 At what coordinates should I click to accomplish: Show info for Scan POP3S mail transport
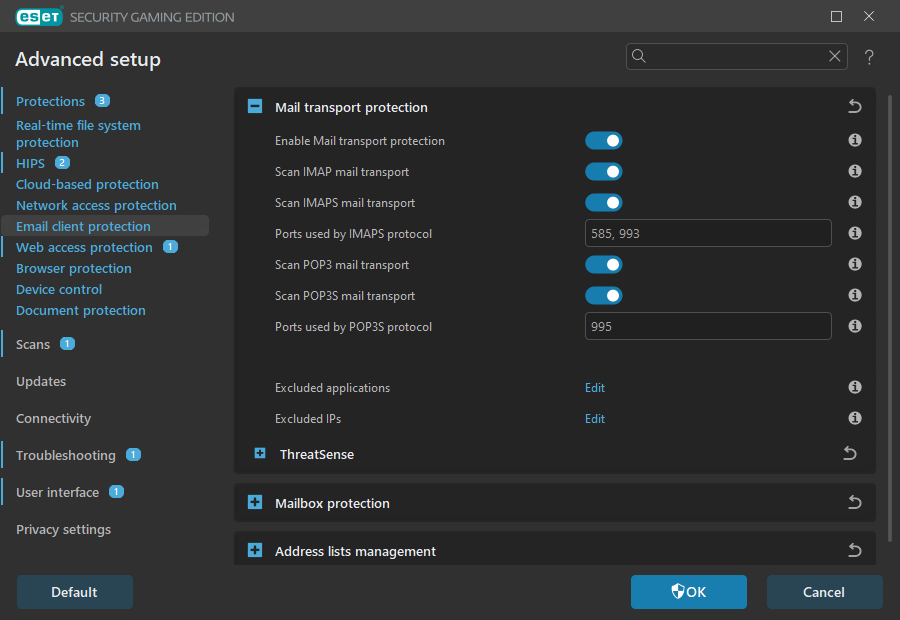(x=855, y=295)
